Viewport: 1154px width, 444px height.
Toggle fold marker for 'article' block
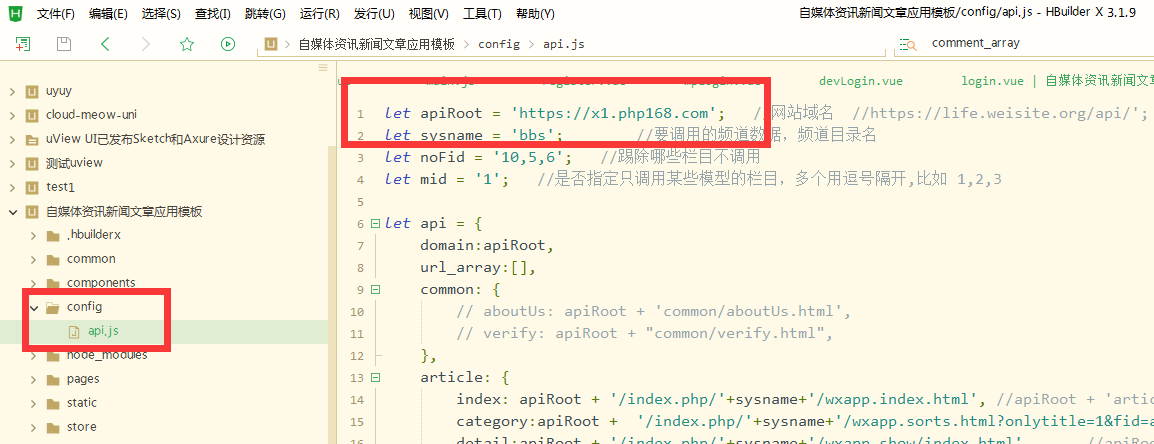pyautogui.click(x=375, y=378)
